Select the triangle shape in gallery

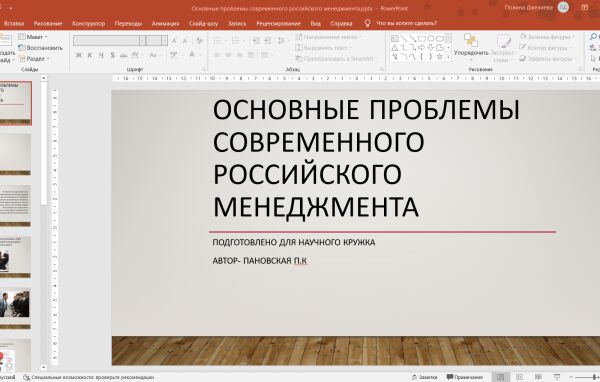point(395,47)
